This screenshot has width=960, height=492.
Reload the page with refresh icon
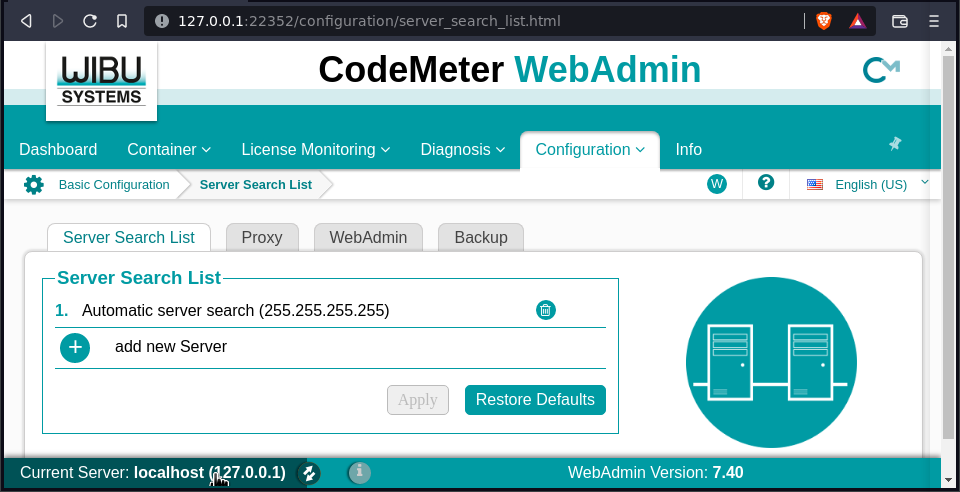coord(90,21)
